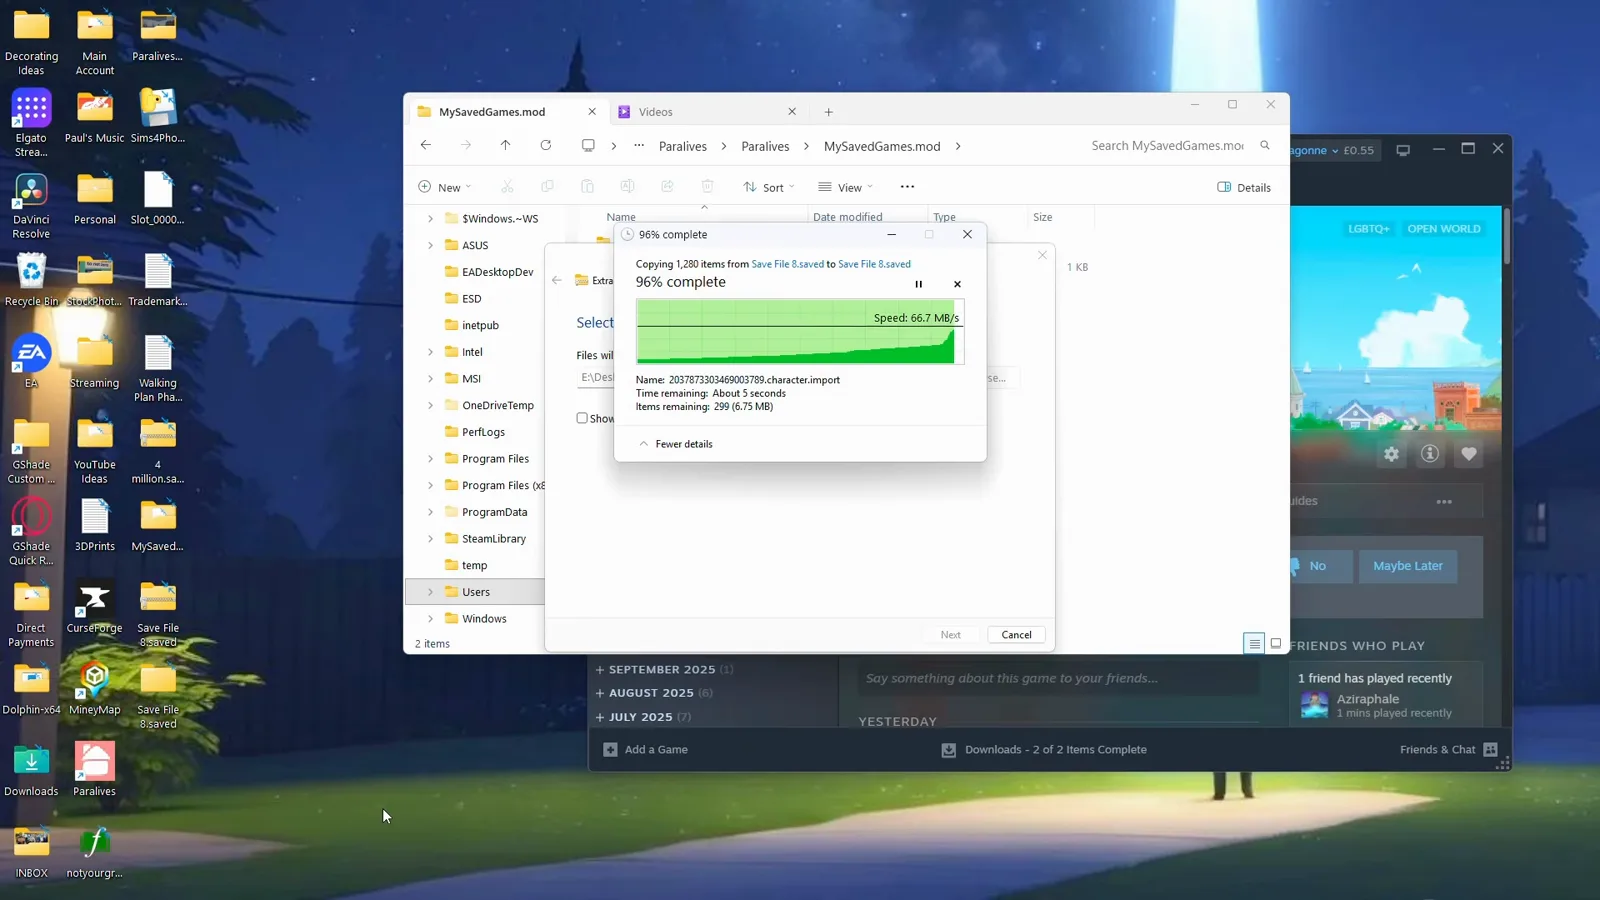Expand SEPTEMBER 2025 section in Steam
1600x900 pixels.
pos(664,670)
